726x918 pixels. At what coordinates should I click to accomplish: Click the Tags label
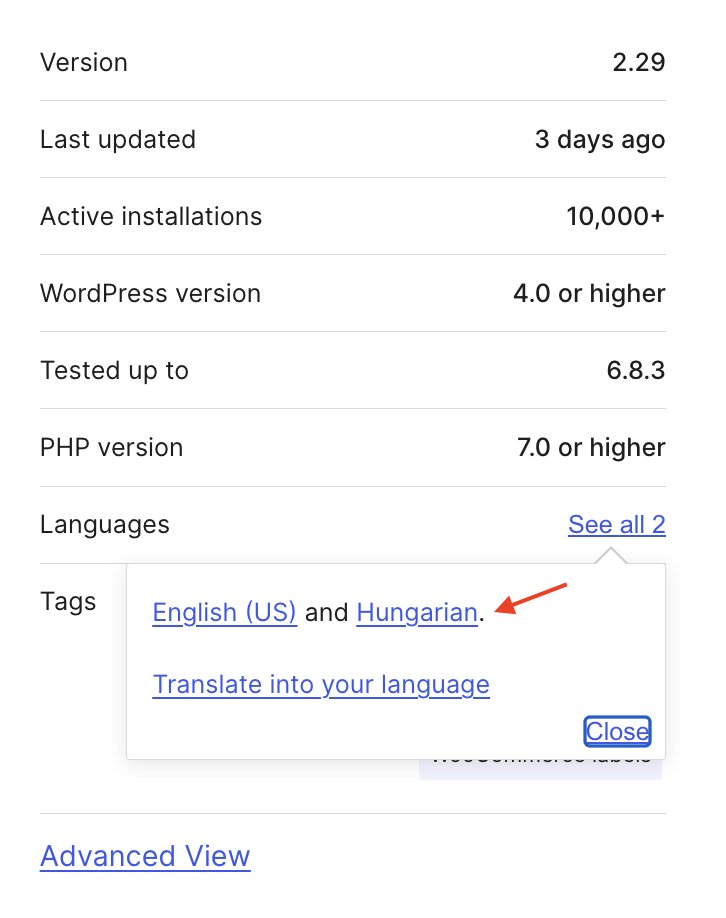point(68,602)
